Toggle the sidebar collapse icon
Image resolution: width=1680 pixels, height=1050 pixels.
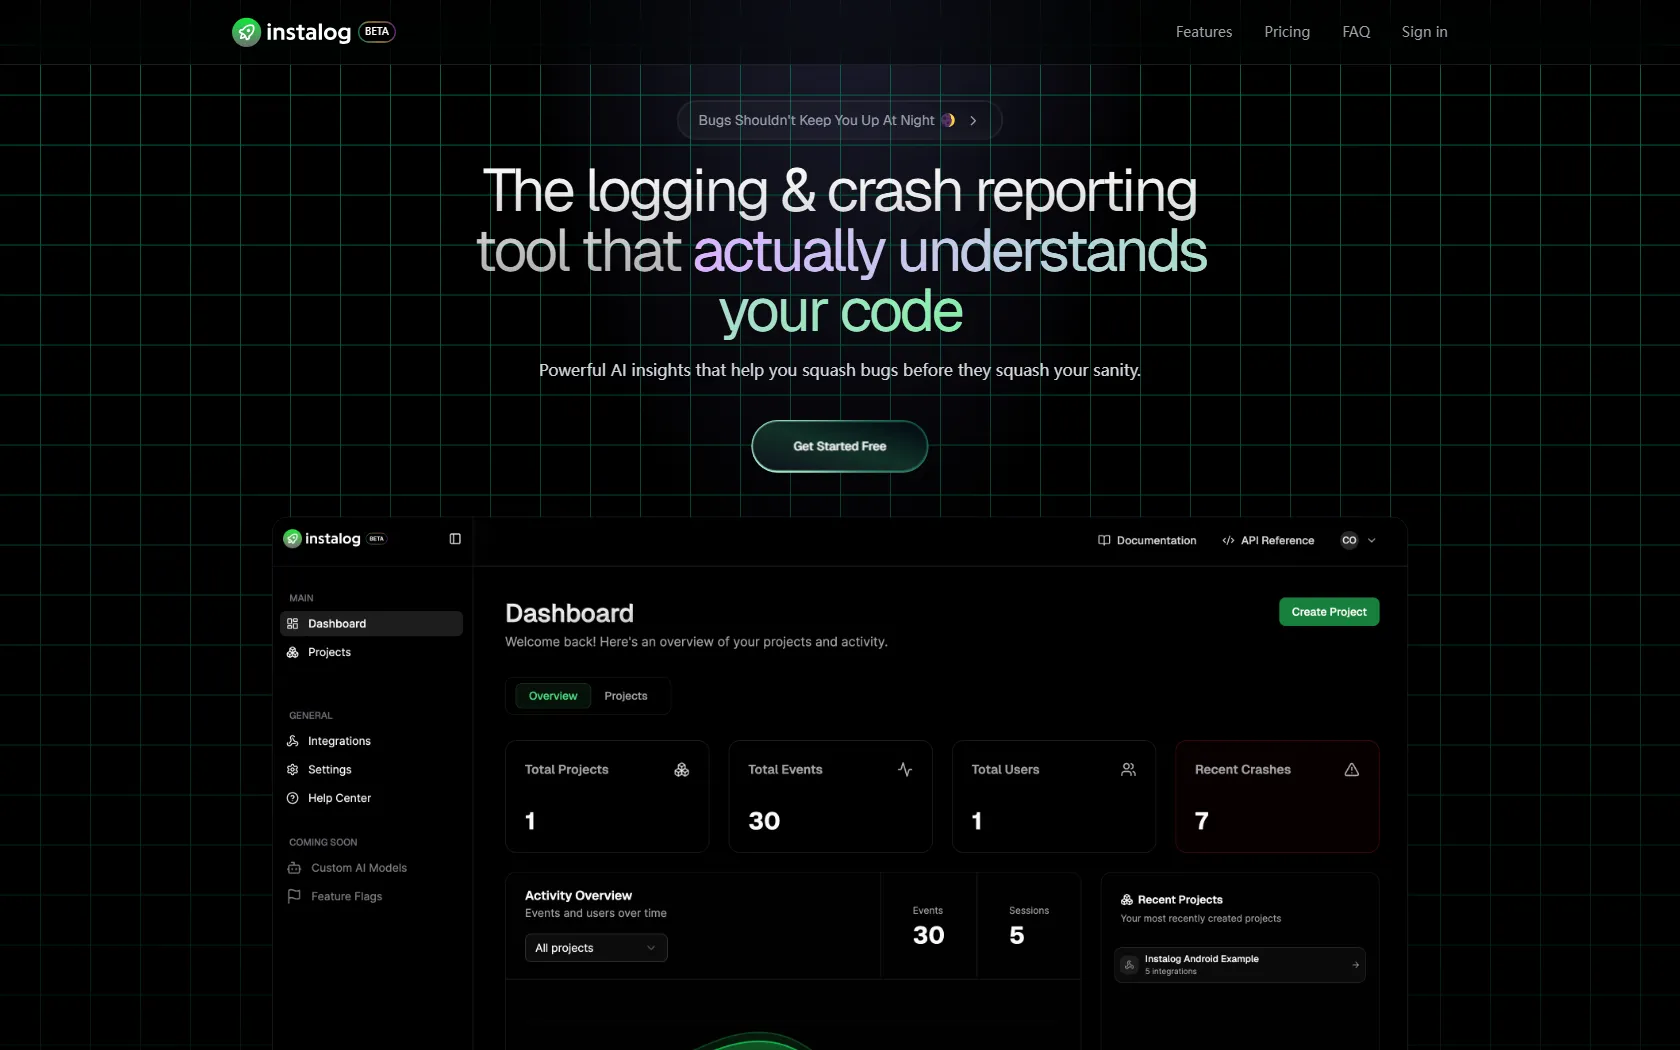455,539
